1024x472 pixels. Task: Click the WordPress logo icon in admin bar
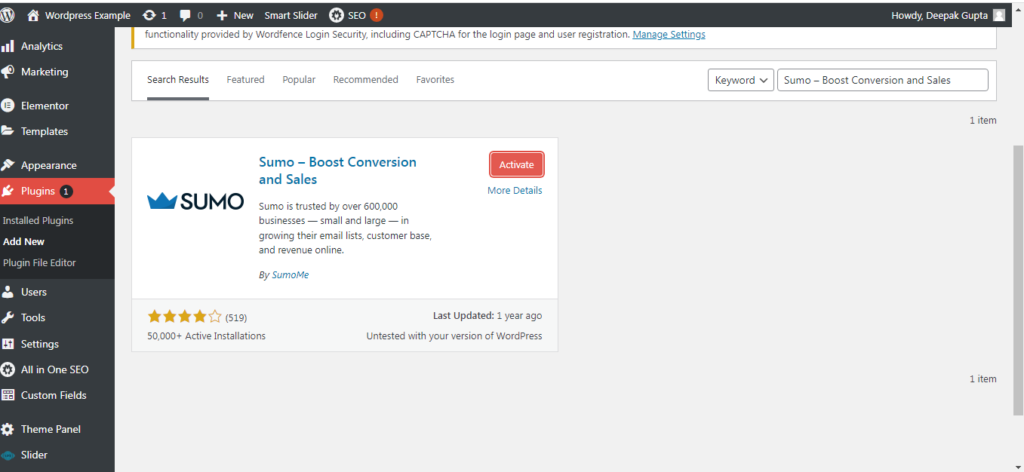click(x=9, y=15)
